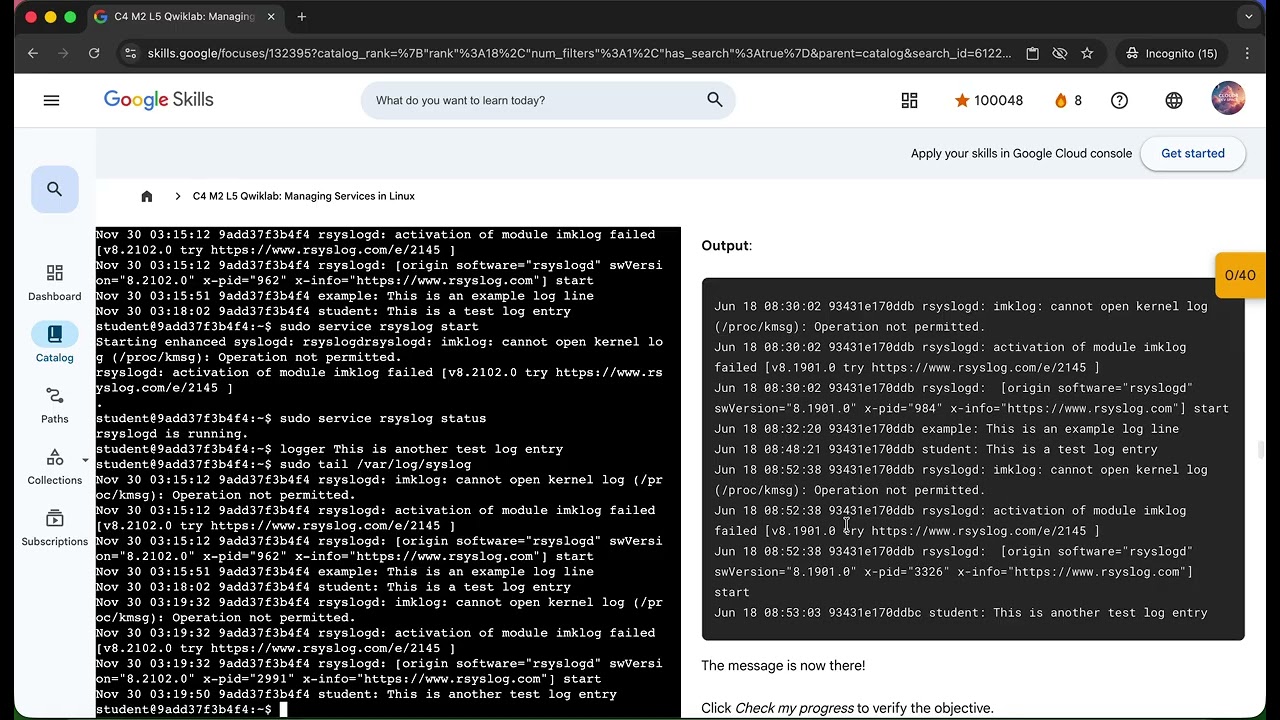Open the Incognito (15) indicator

[x=1171, y=53]
